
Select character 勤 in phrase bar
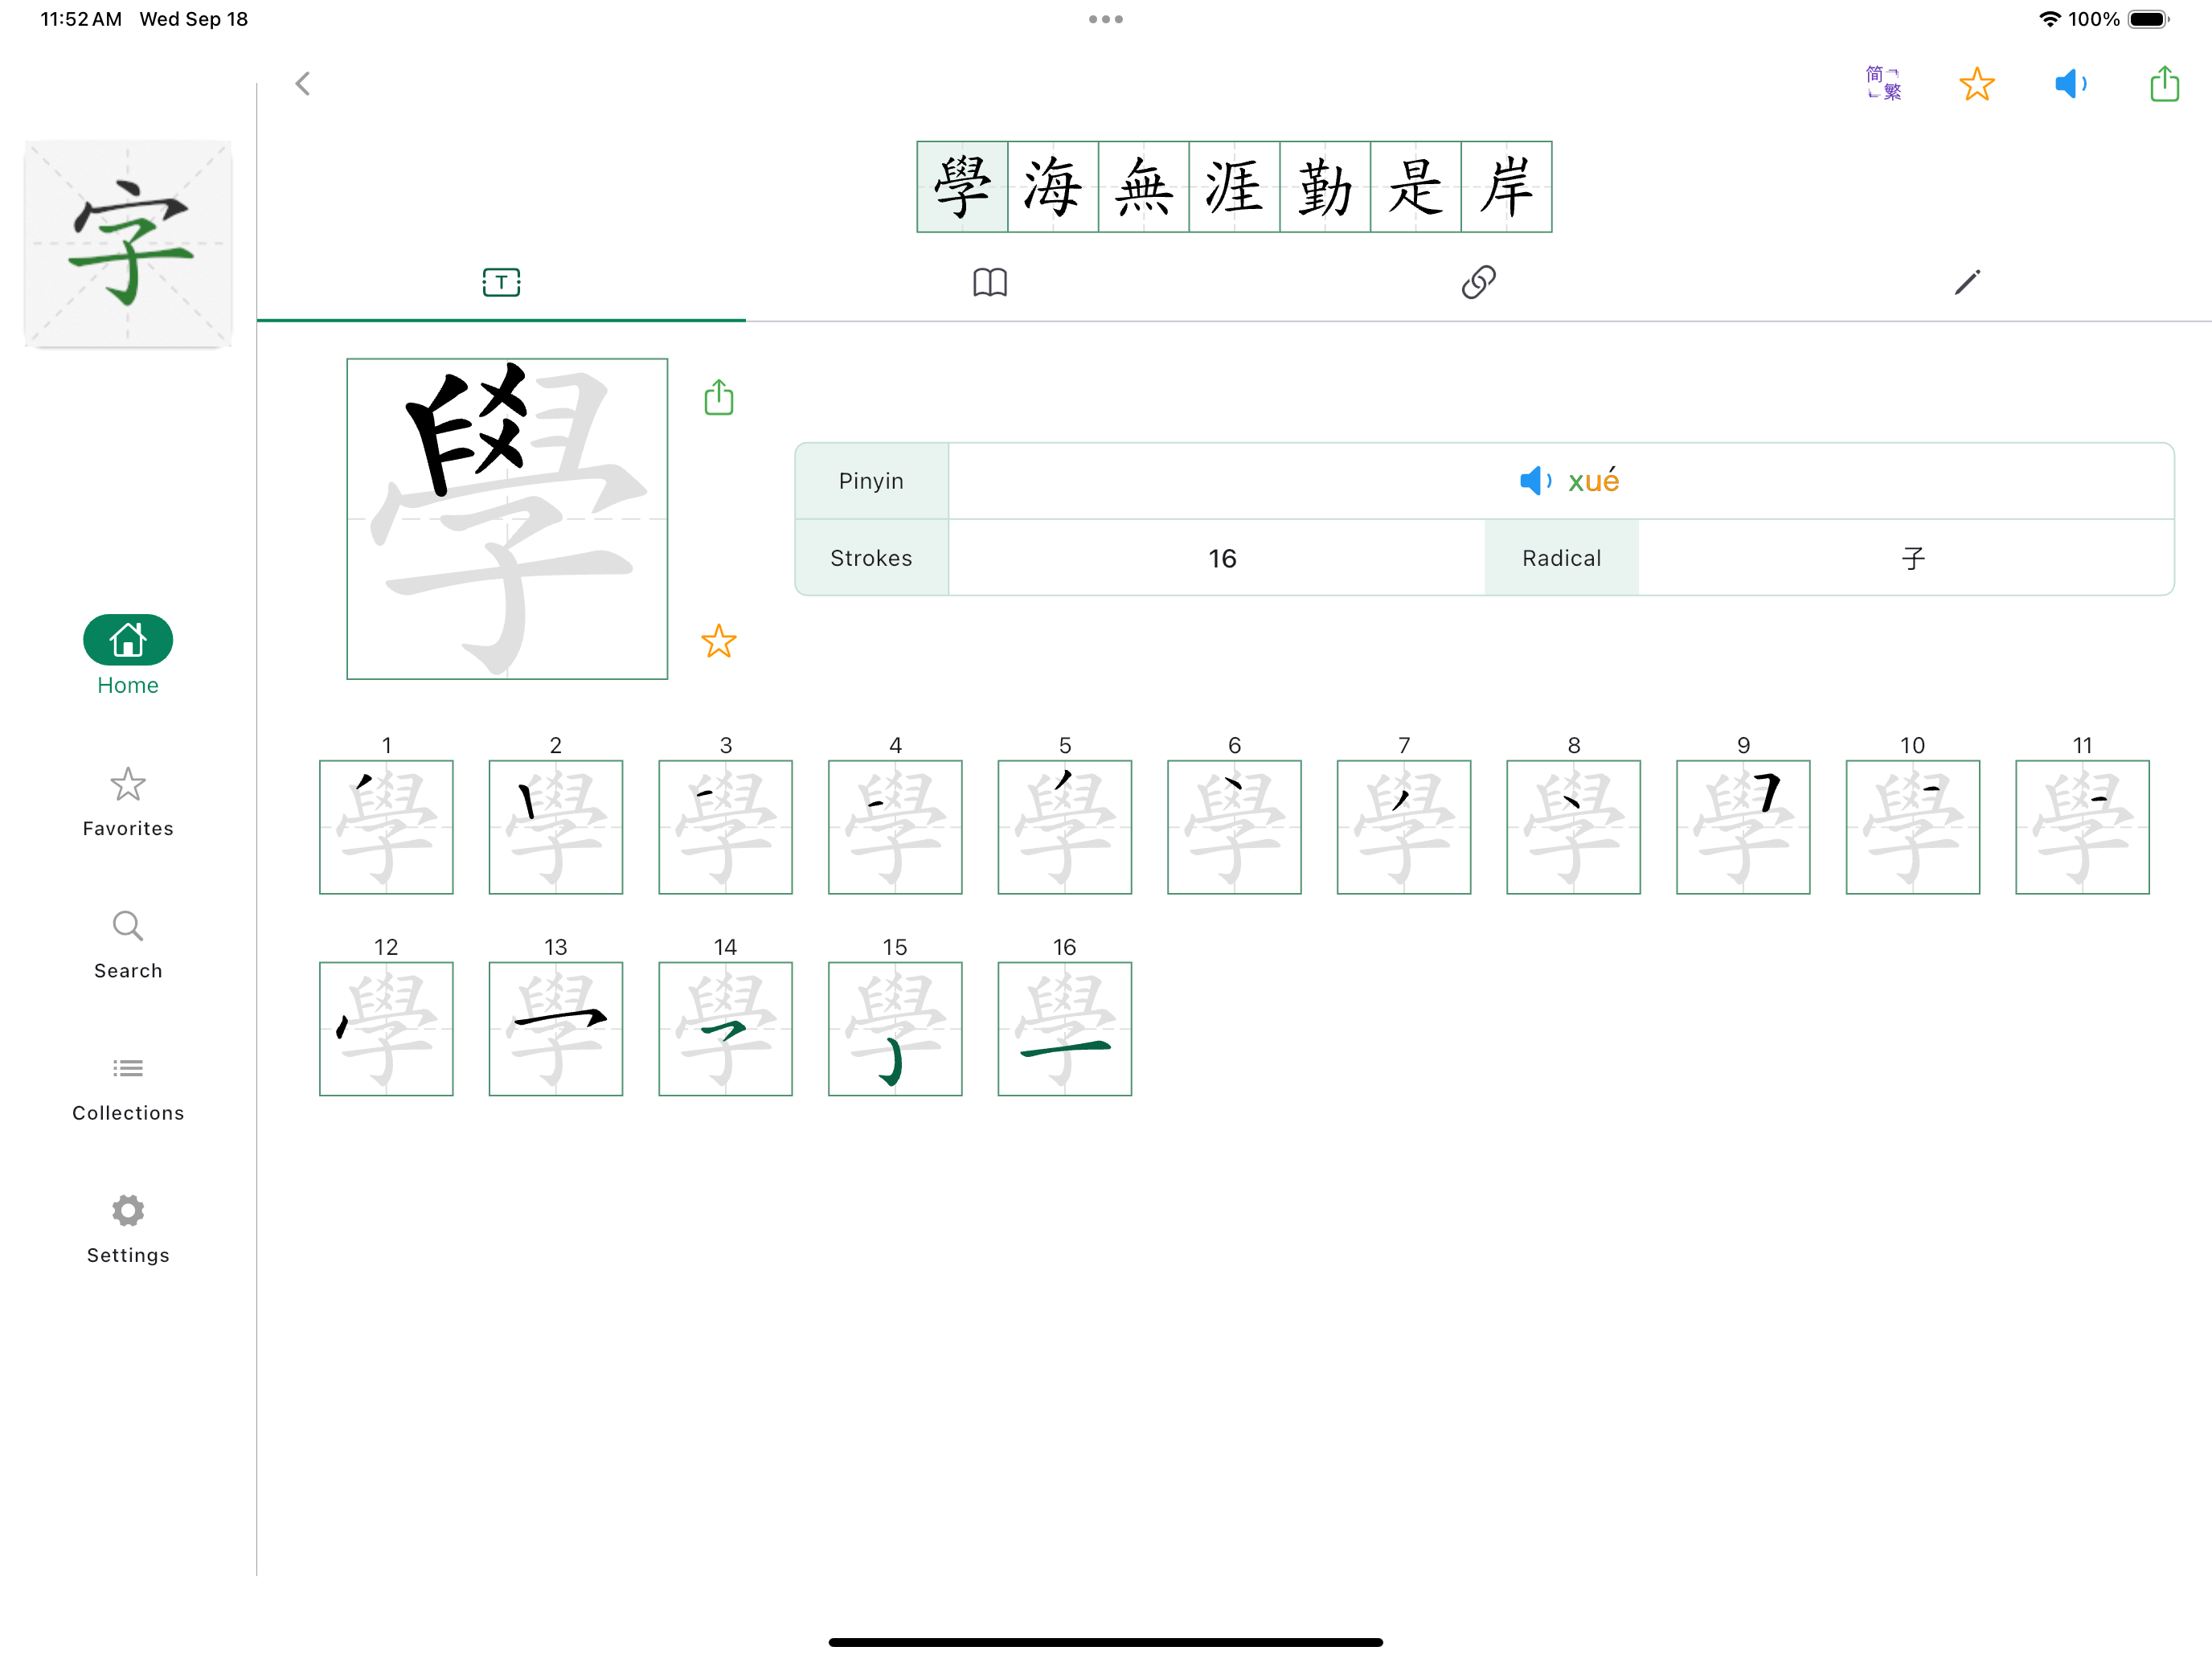(1325, 187)
